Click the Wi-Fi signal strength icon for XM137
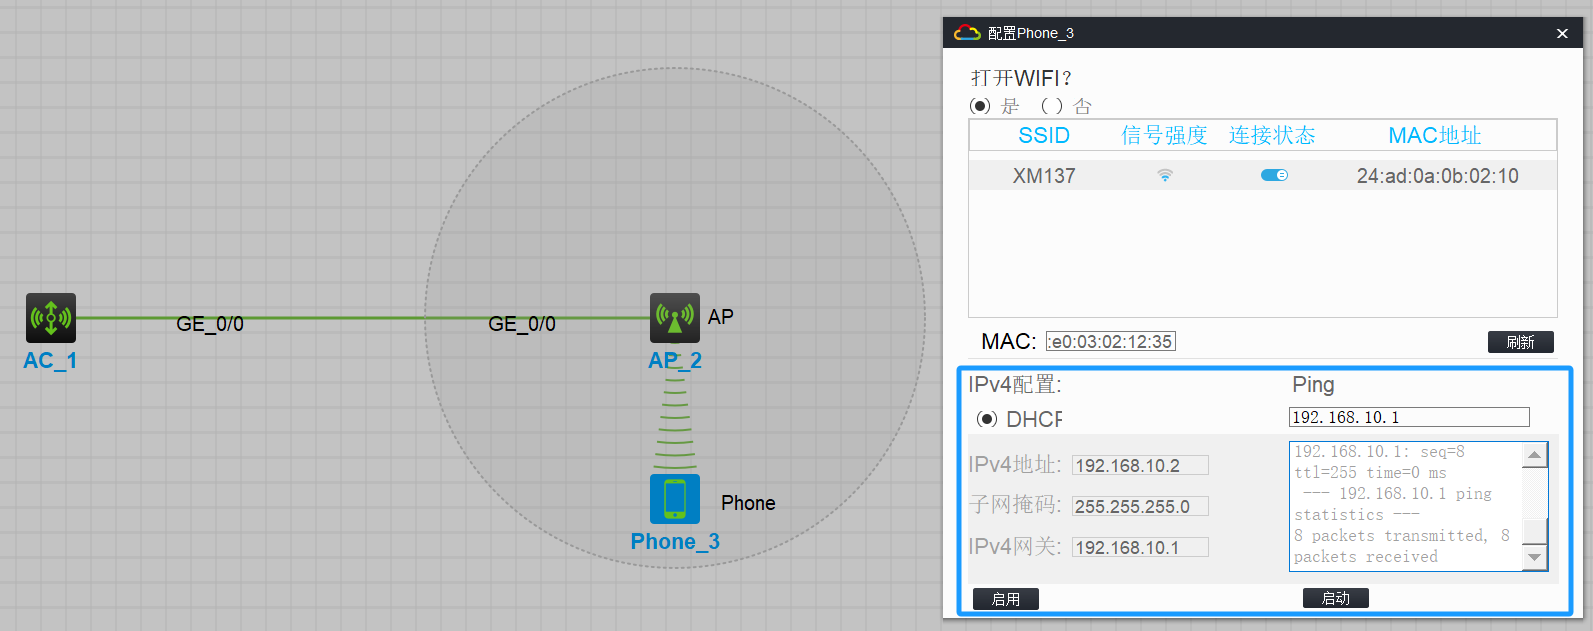 (x=1165, y=176)
